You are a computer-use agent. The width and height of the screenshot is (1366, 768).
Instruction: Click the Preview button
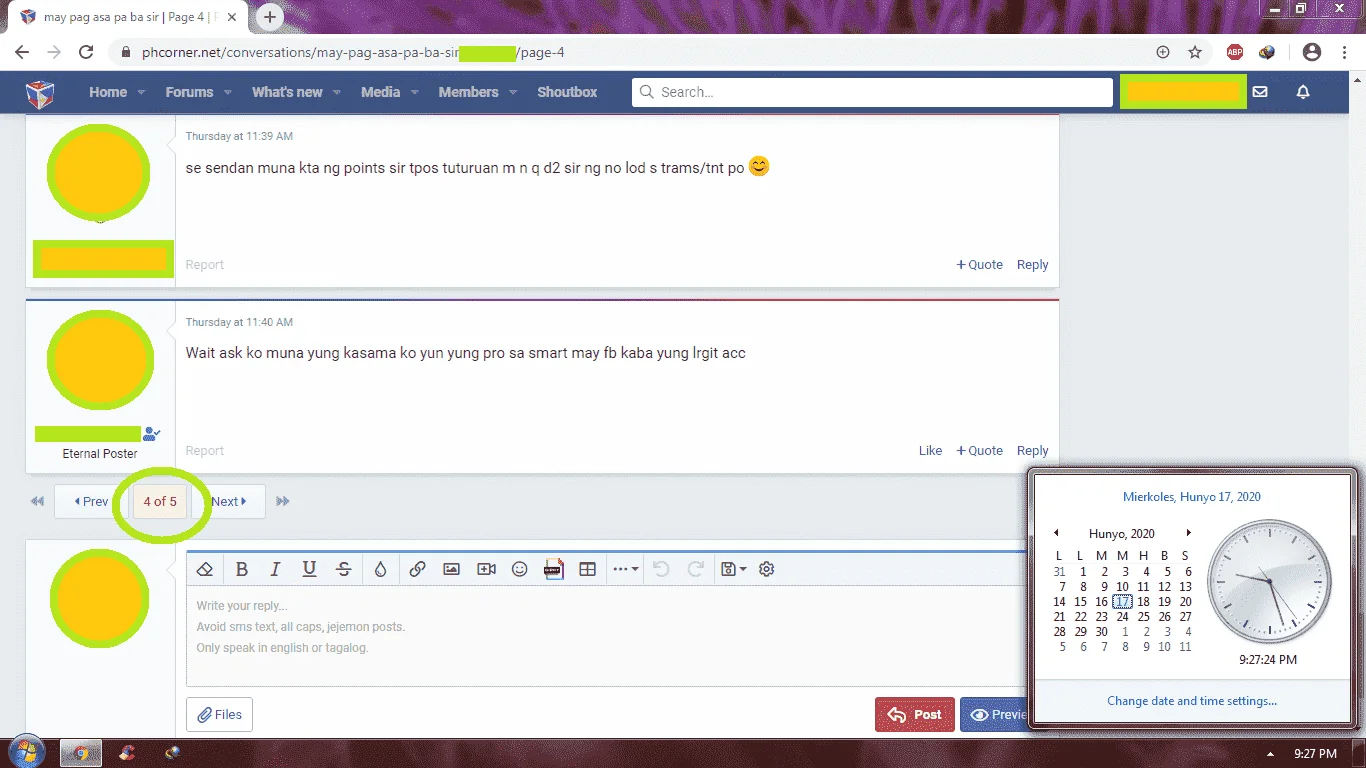[995, 715]
